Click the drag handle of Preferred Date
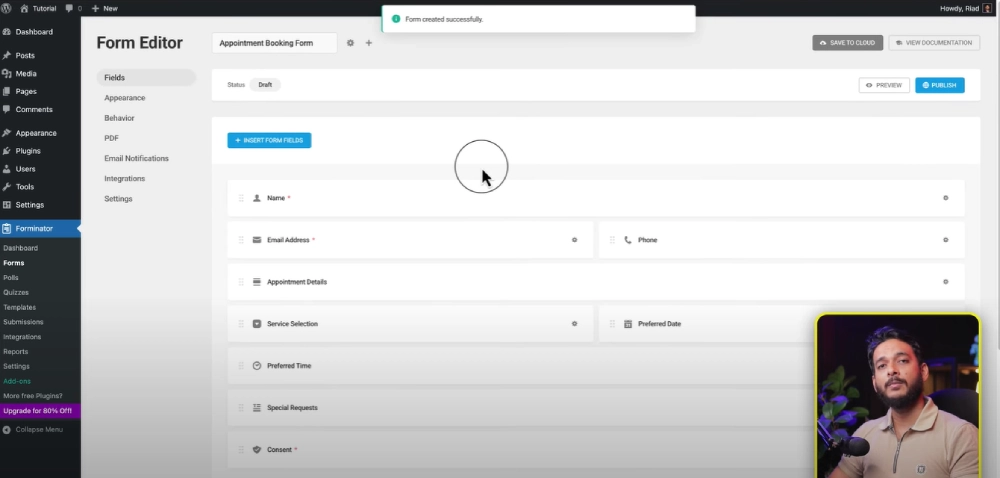Viewport: 1000px width, 478px height. click(612, 324)
